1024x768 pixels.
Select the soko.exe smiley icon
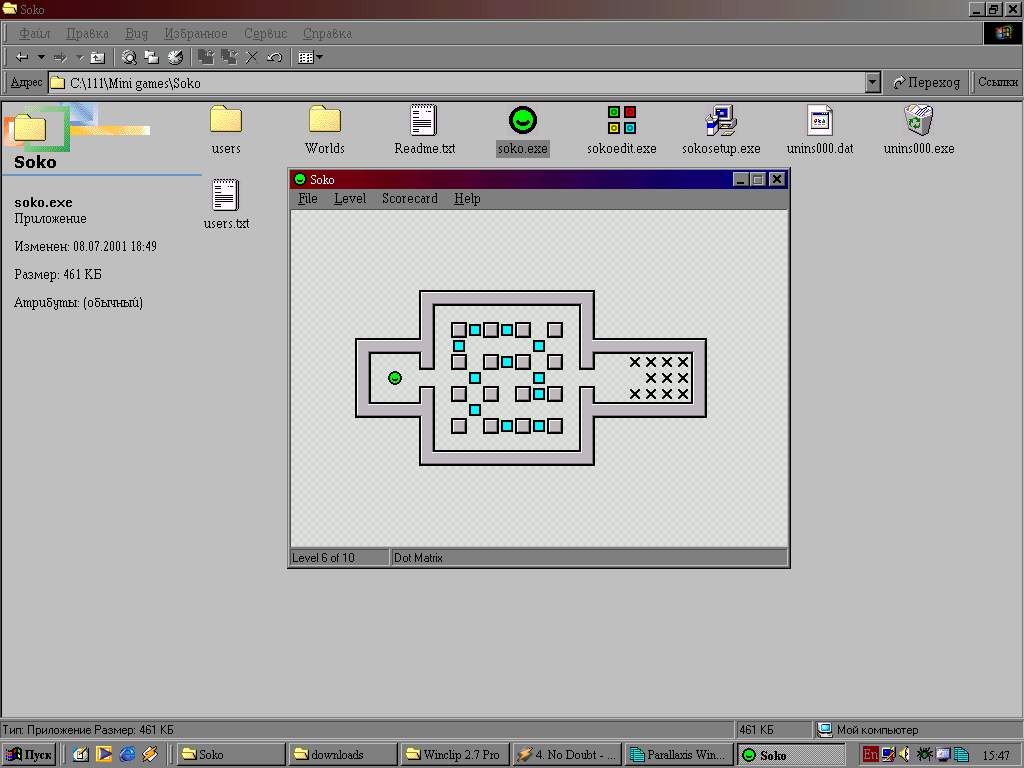pos(522,121)
